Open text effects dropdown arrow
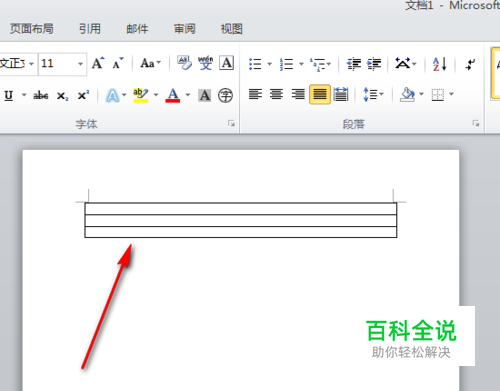500x391 pixels. point(124,95)
